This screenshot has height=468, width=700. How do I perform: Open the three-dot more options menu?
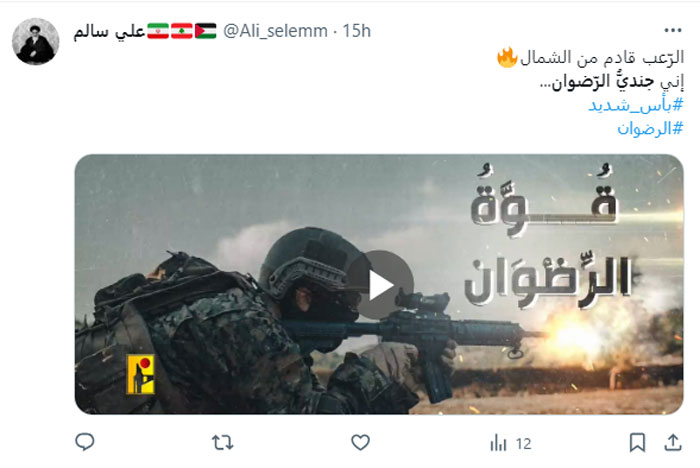click(x=673, y=30)
